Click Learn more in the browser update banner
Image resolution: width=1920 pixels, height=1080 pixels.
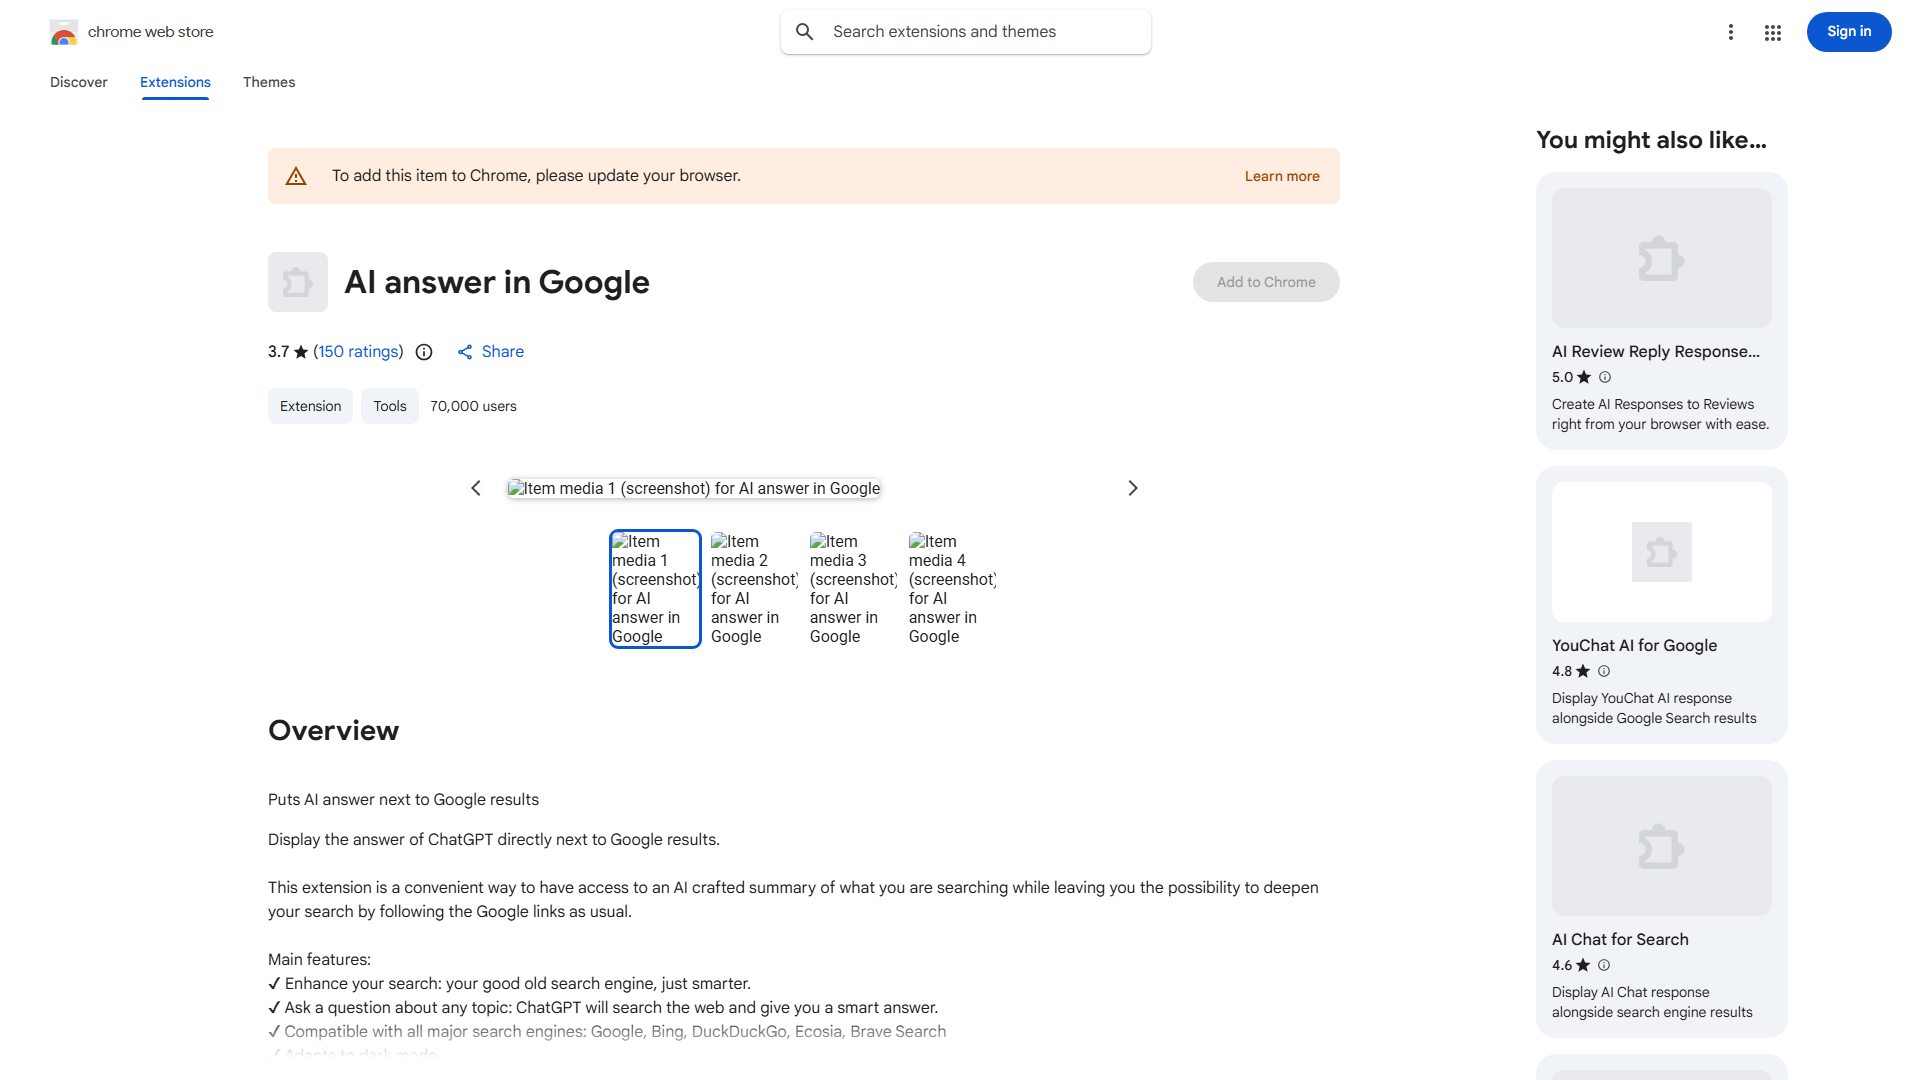click(1281, 175)
